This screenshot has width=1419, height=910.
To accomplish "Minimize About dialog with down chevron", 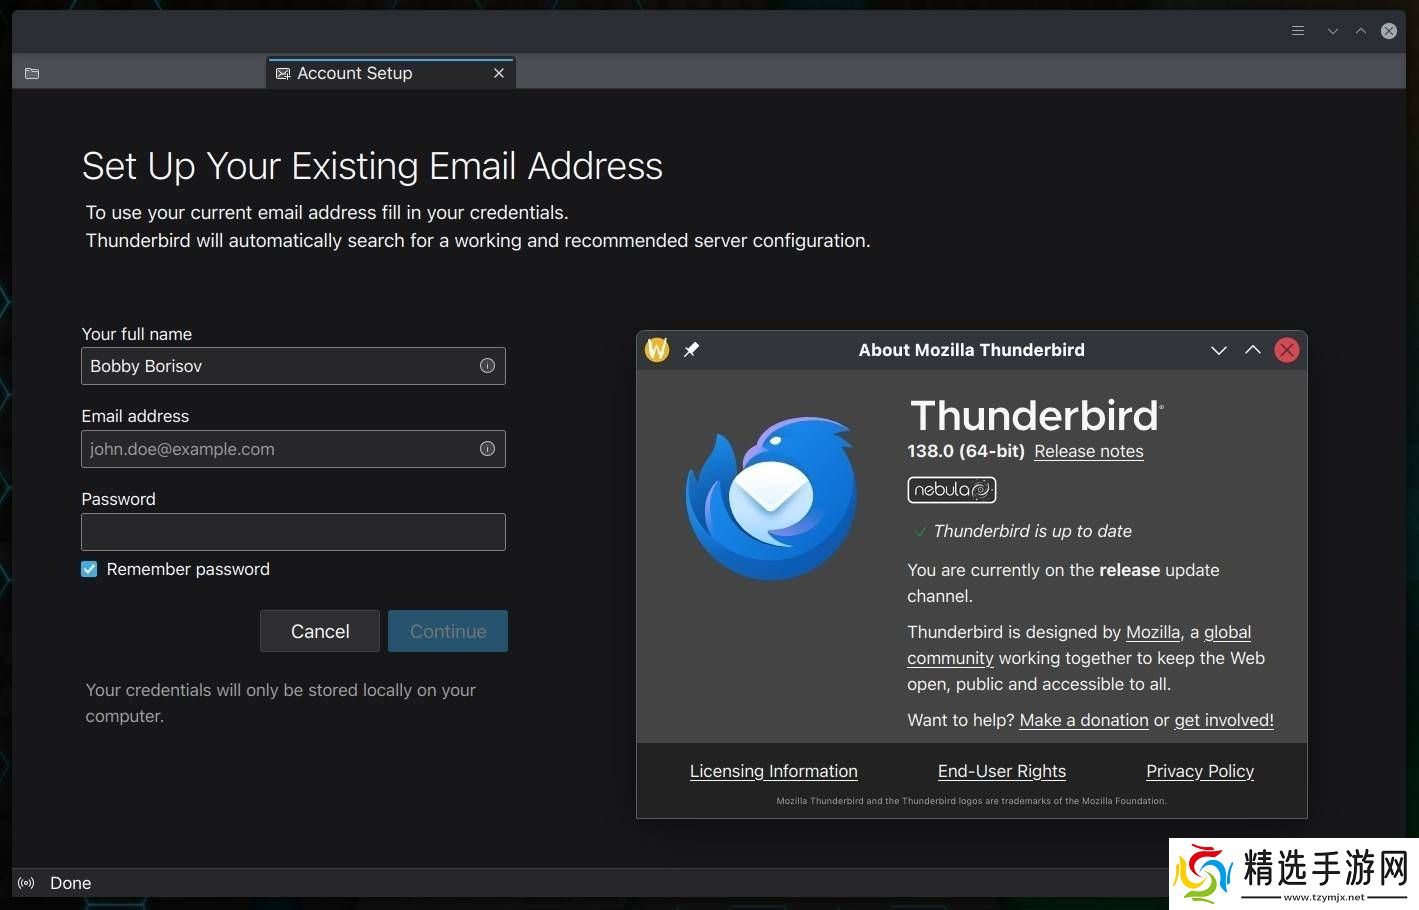I will (1218, 350).
